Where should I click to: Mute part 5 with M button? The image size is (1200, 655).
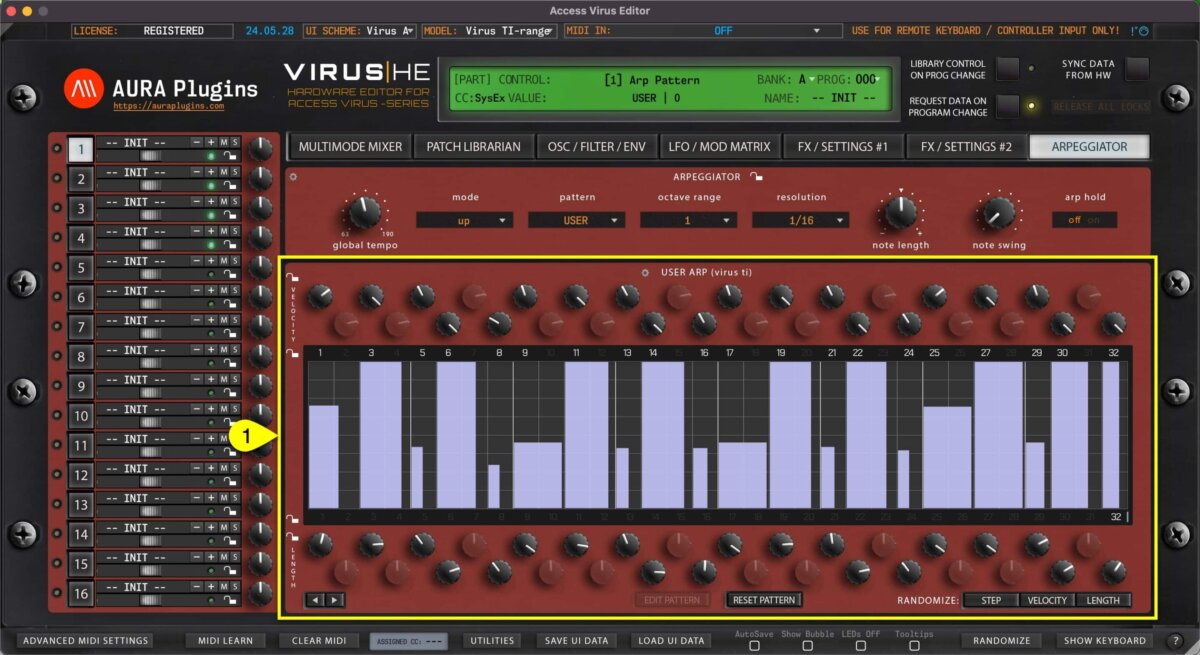click(x=224, y=261)
